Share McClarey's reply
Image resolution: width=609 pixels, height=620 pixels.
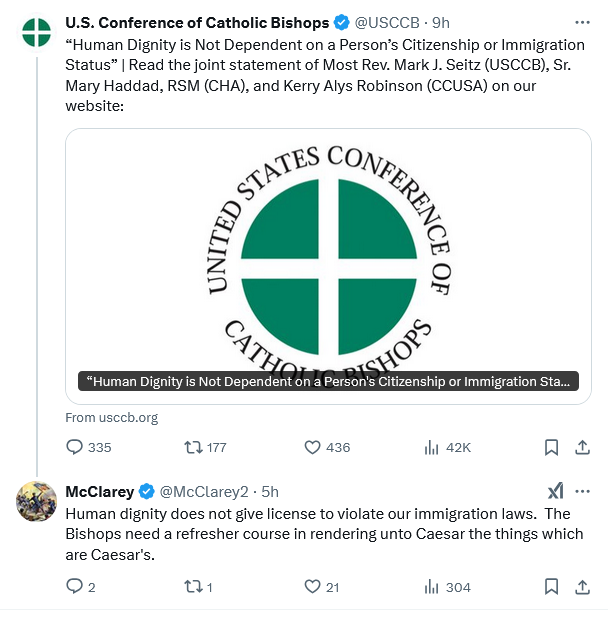coord(581,587)
